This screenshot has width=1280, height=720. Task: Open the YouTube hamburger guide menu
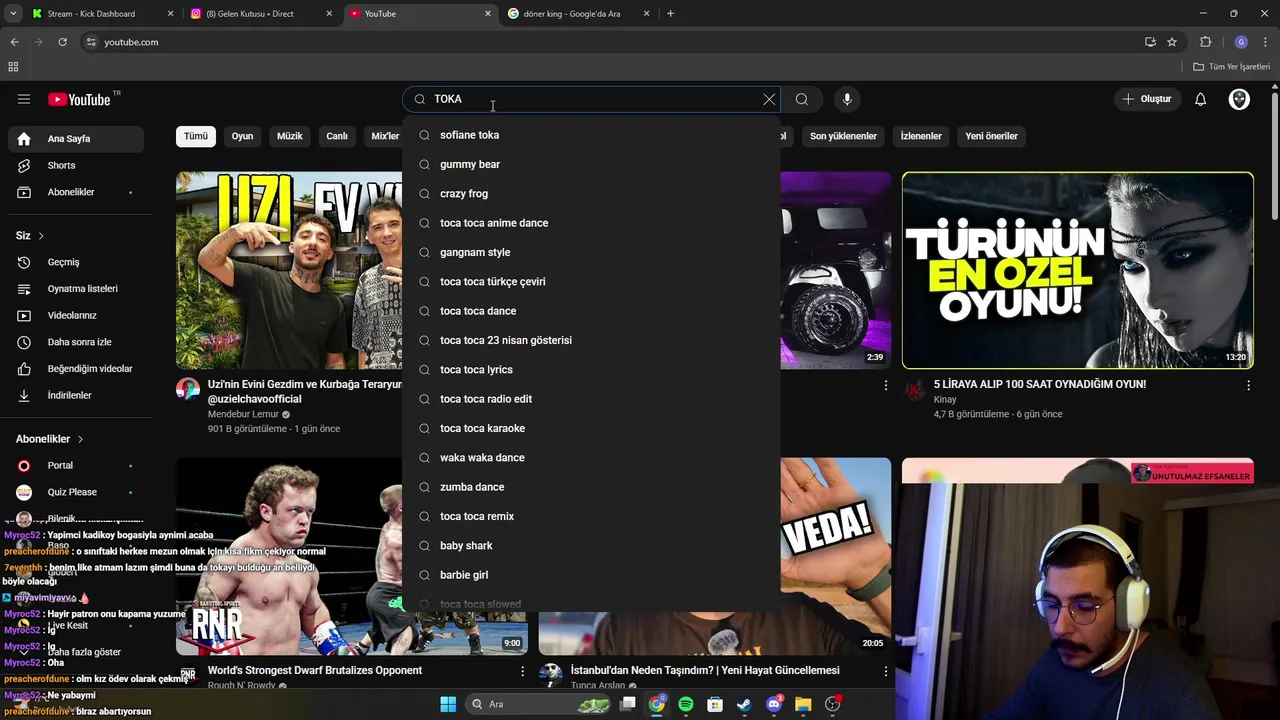click(24, 99)
